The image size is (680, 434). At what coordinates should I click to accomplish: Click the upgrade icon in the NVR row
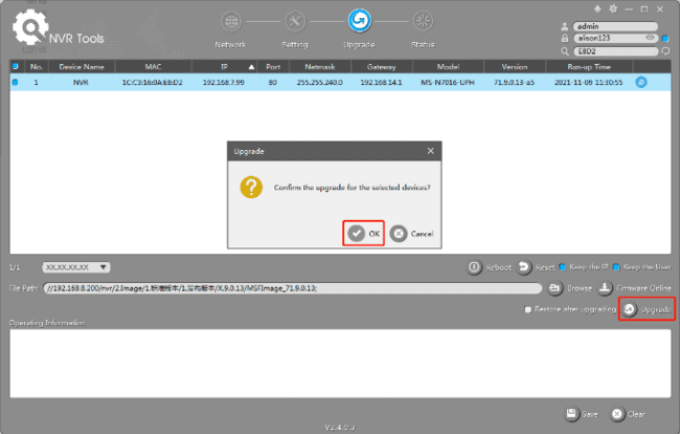point(640,81)
